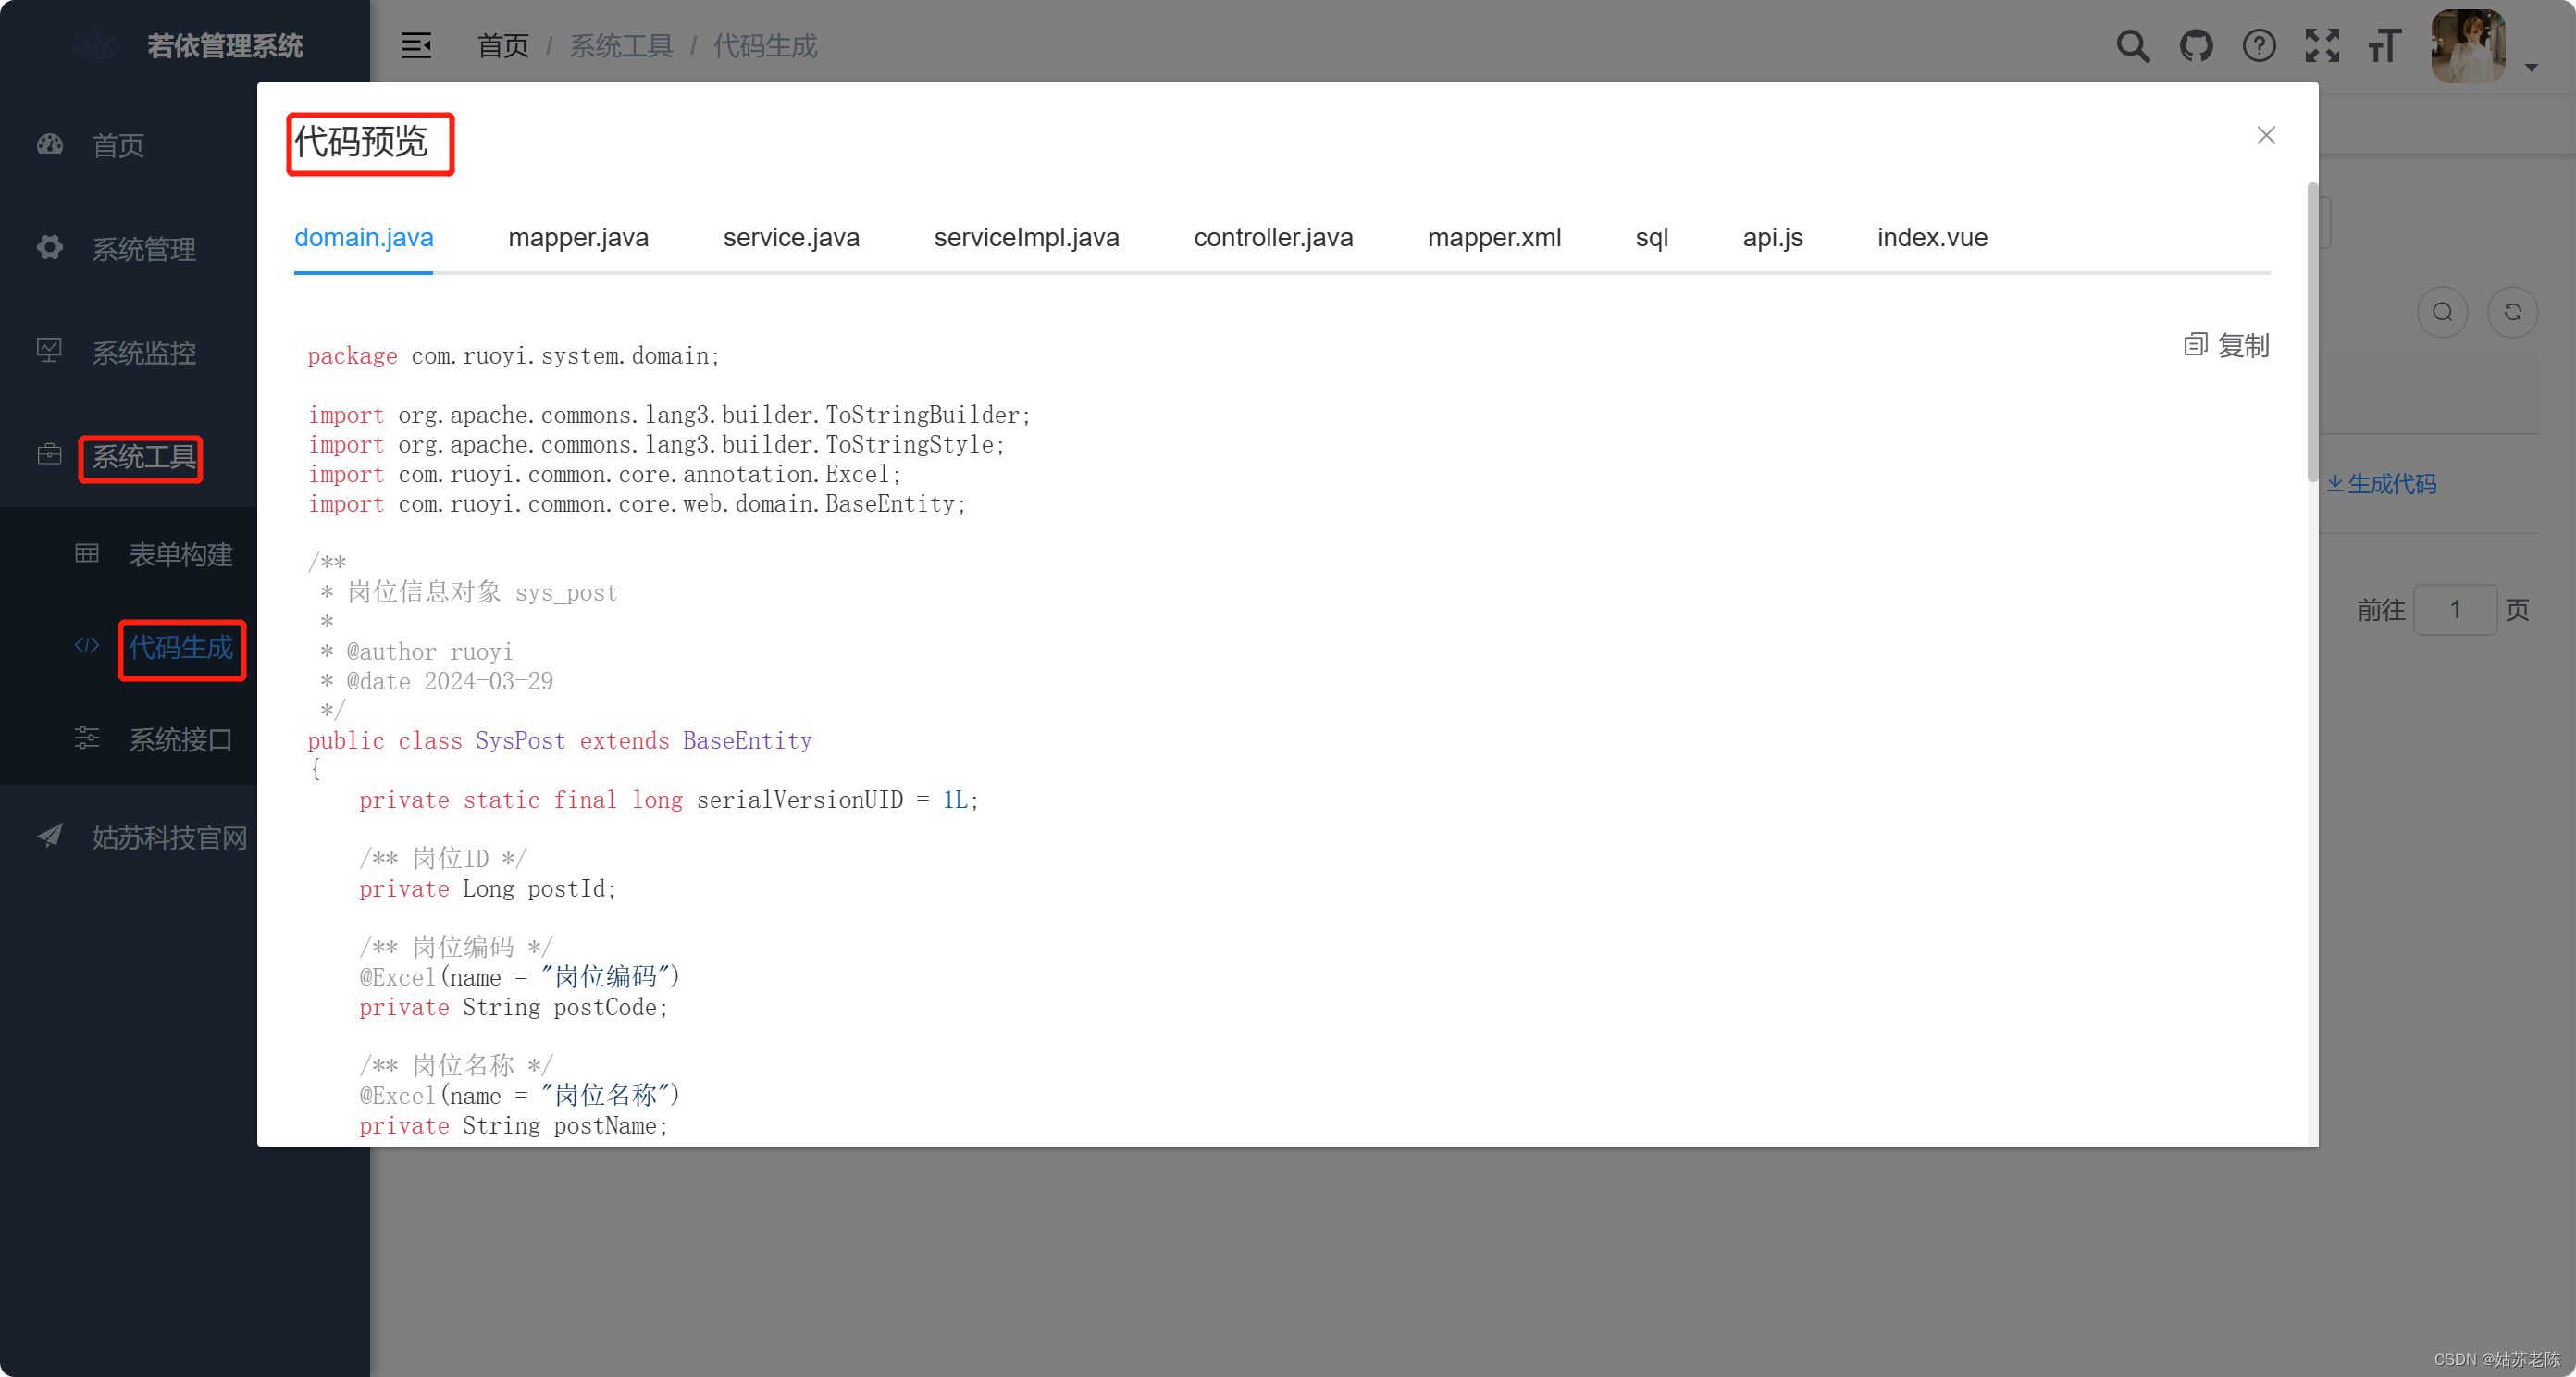Click the copy icon beside 复制
Viewport: 2576px width, 1377px height.
(2195, 345)
